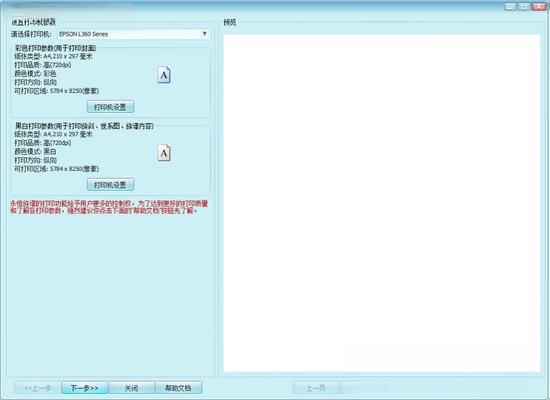This screenshot has width=550, height=400.
Task: Click inside the white preview page area
Action: point(382,203)
